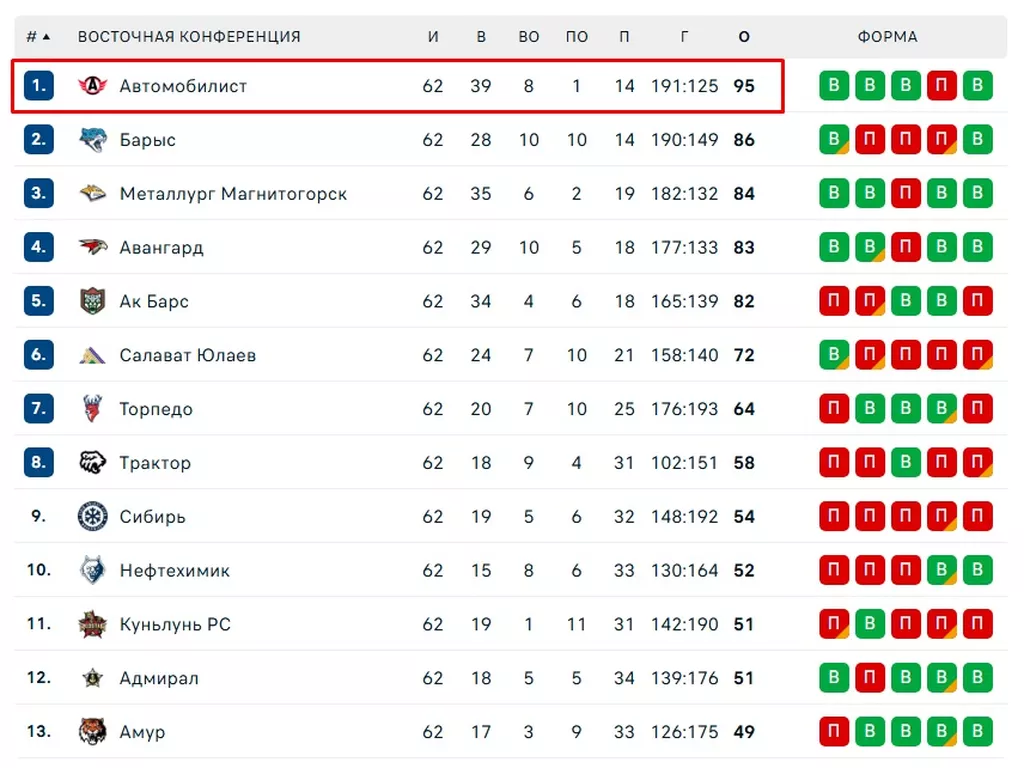Click the Сибирь snowflake logo
Screen dimensions: 1024x768
tap(93, 517)
